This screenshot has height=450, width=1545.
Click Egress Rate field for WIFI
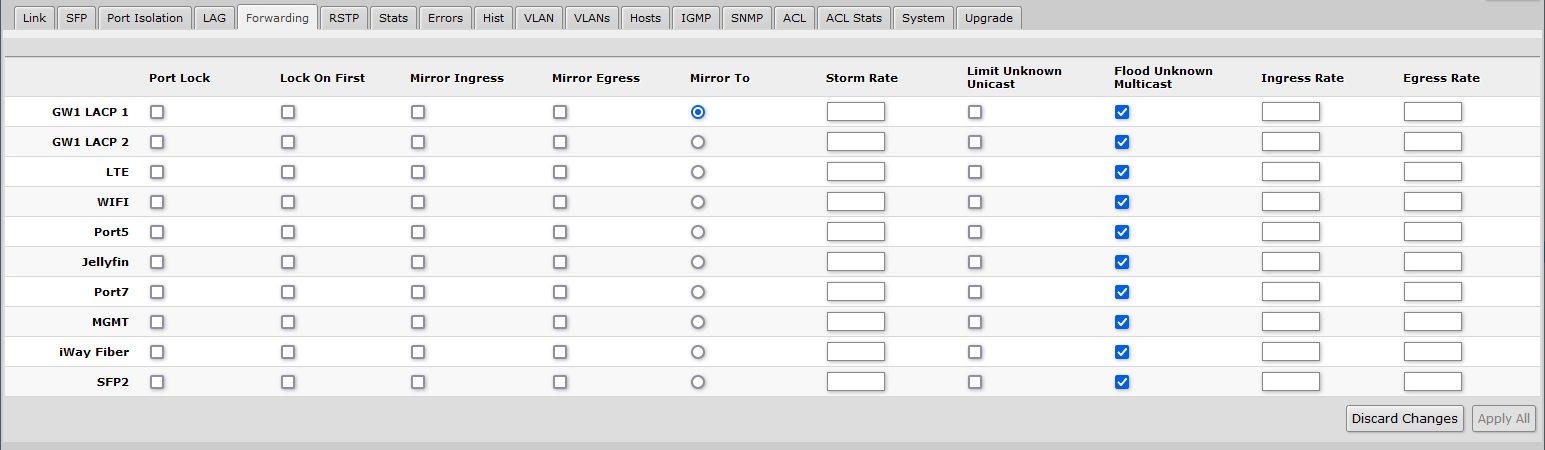pos(1432,202)
